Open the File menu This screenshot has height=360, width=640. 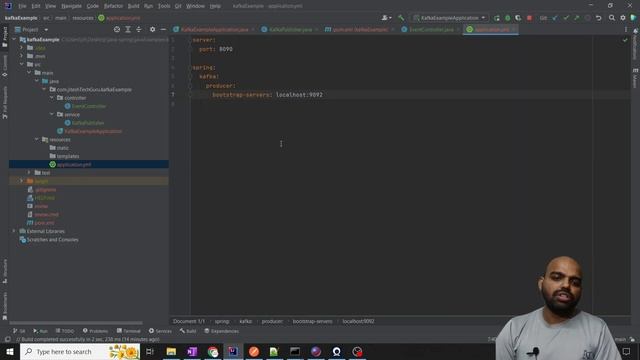(x=22, y=6)
